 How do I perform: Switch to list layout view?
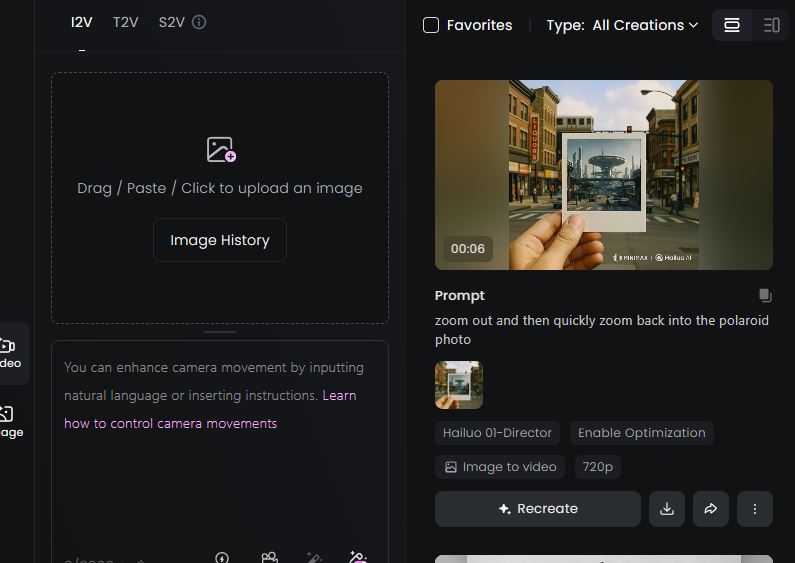pyautogui.click(x=771, y=25)
